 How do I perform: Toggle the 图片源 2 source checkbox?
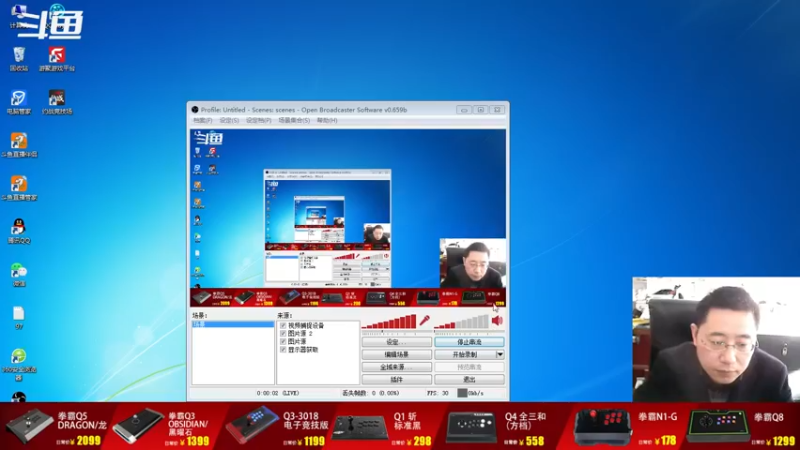[x=283, y=333]
